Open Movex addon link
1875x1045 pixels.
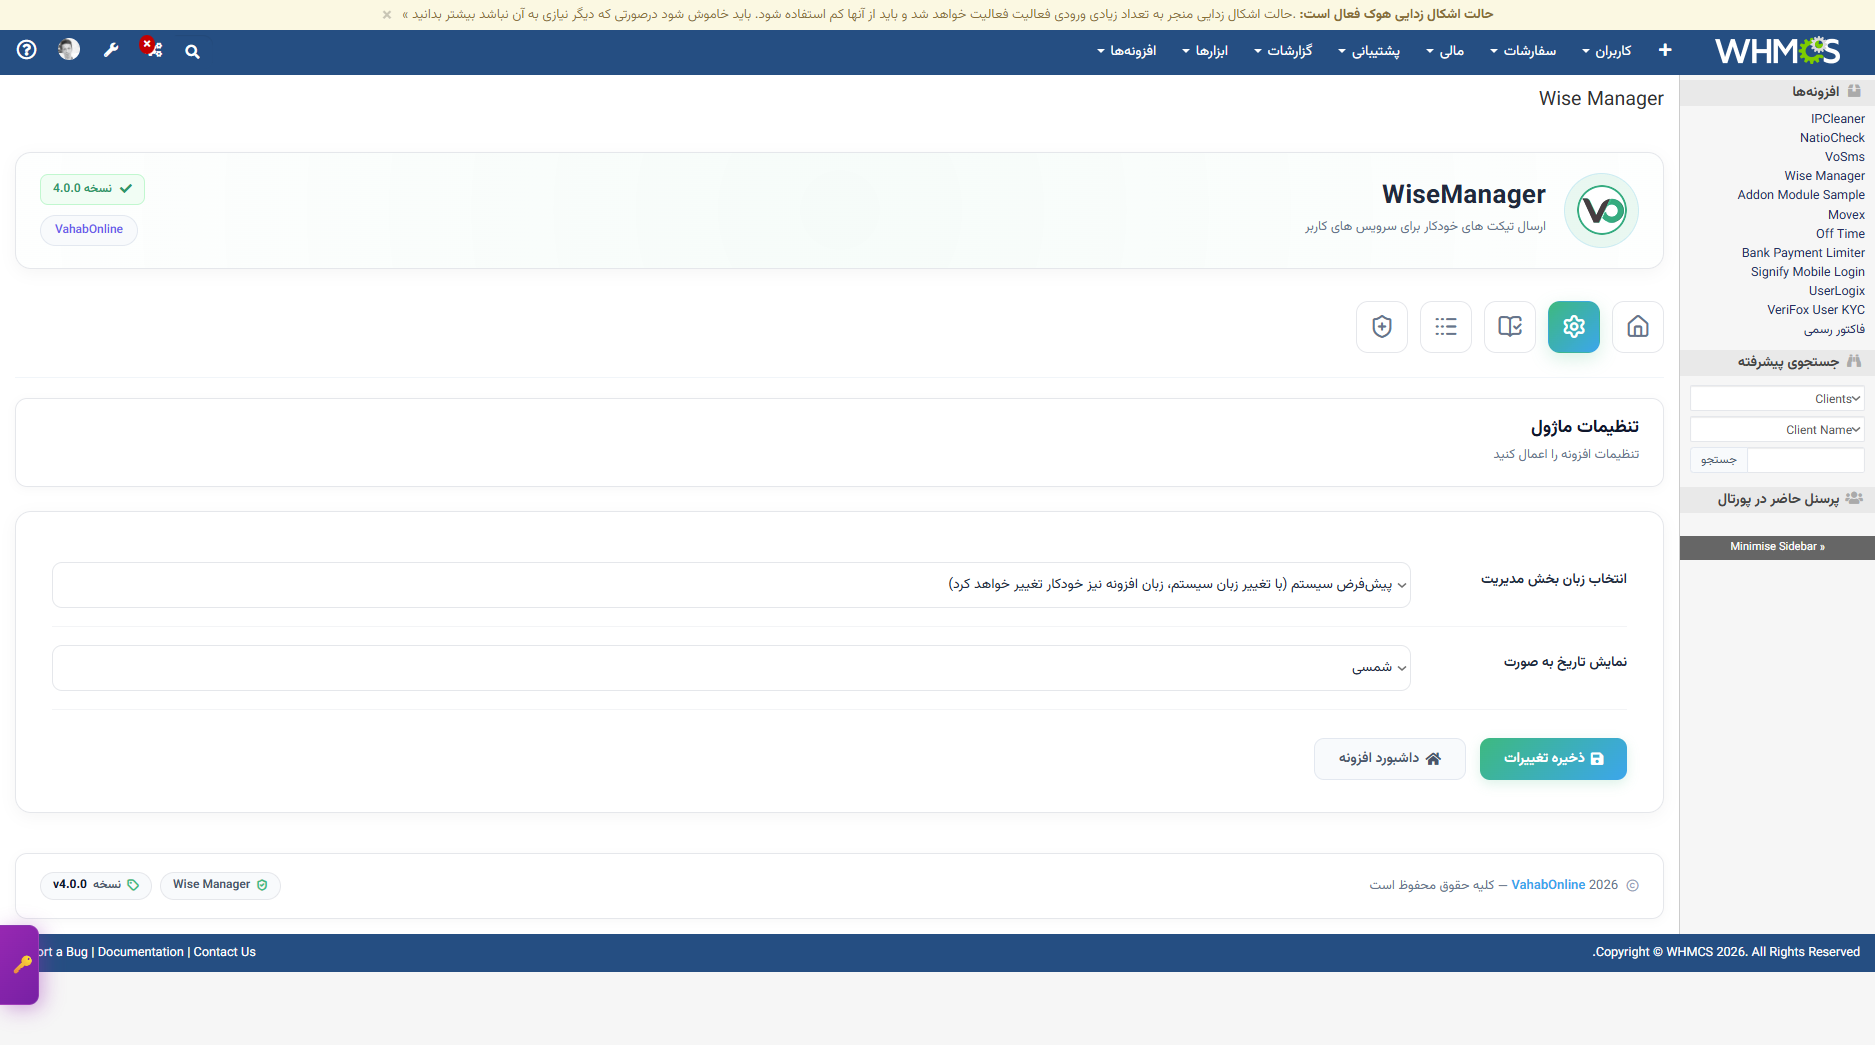[1846, 215]
